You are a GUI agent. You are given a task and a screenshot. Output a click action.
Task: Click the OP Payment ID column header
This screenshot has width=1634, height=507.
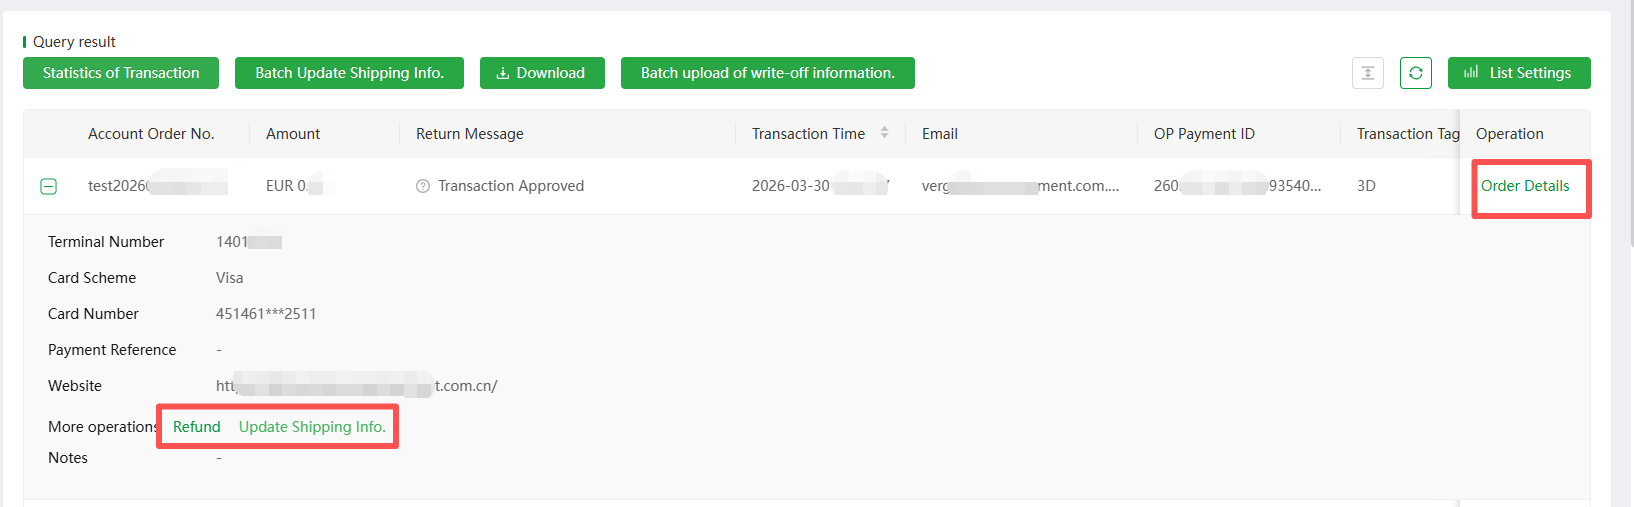(x=1204, y=134)
